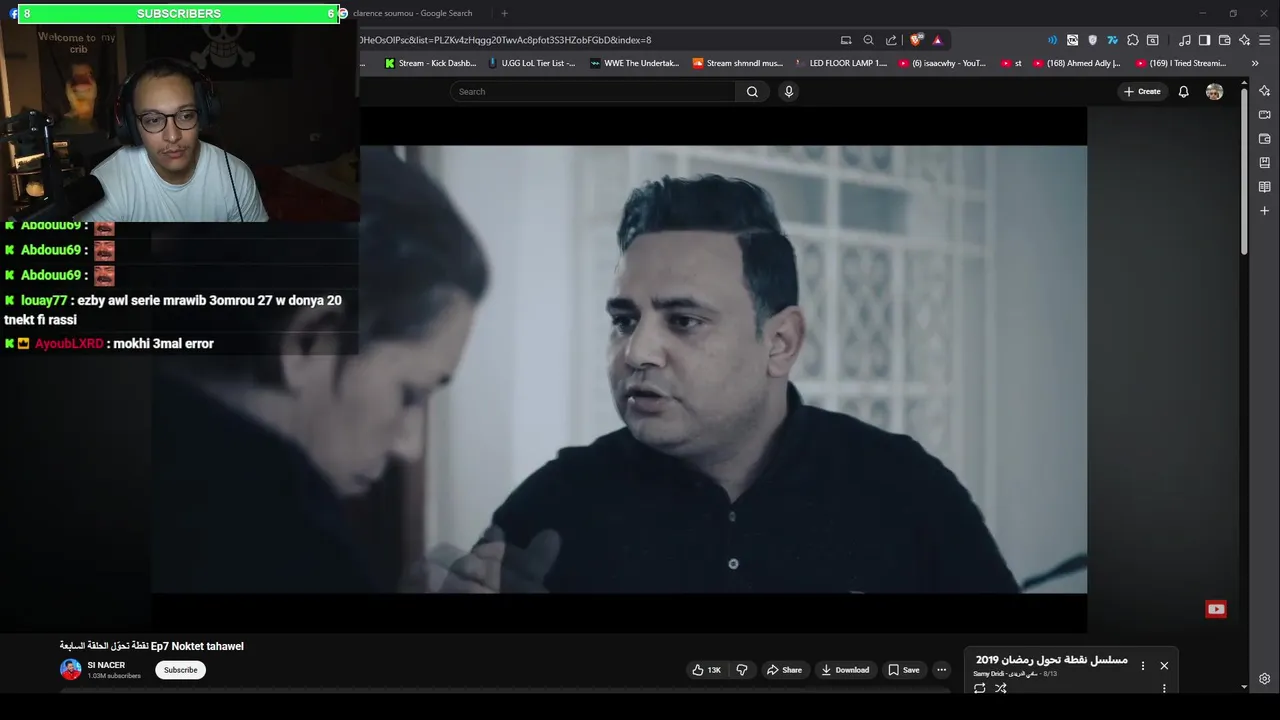Click the YouTube search magnifier button
Screen dimensions: 1280x720
click(x=752, y=91)
